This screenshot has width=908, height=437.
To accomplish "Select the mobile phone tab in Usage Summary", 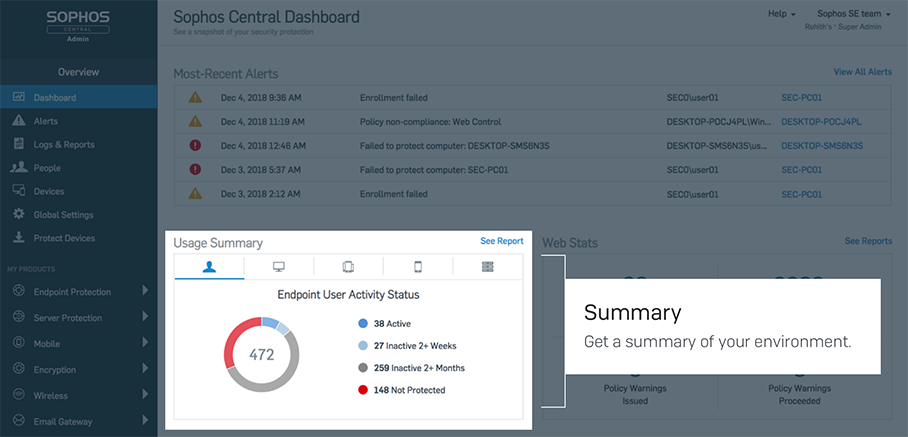I will coord(418,266).
